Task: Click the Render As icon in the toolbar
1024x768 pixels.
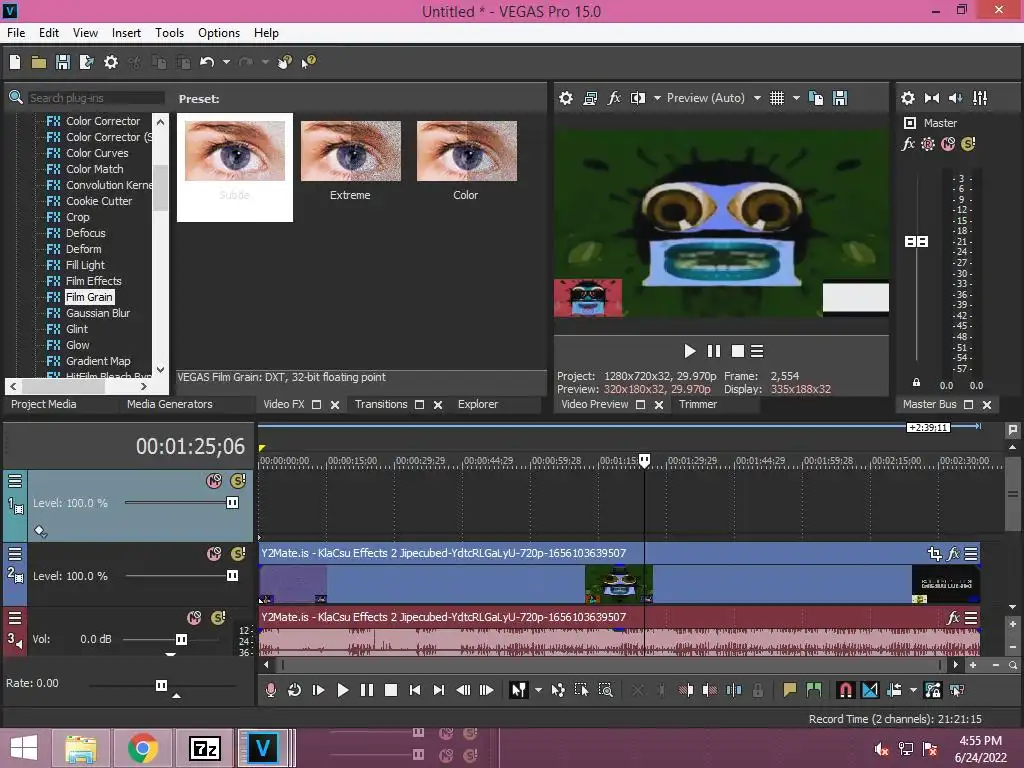Action: tap(86, 62)
